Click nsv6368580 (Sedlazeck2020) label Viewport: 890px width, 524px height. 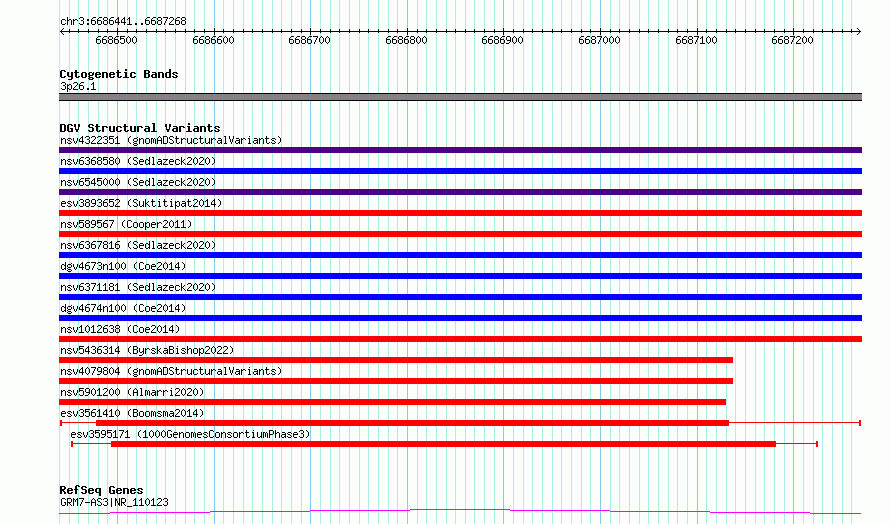pyautogui.click(x=138, y=161)
